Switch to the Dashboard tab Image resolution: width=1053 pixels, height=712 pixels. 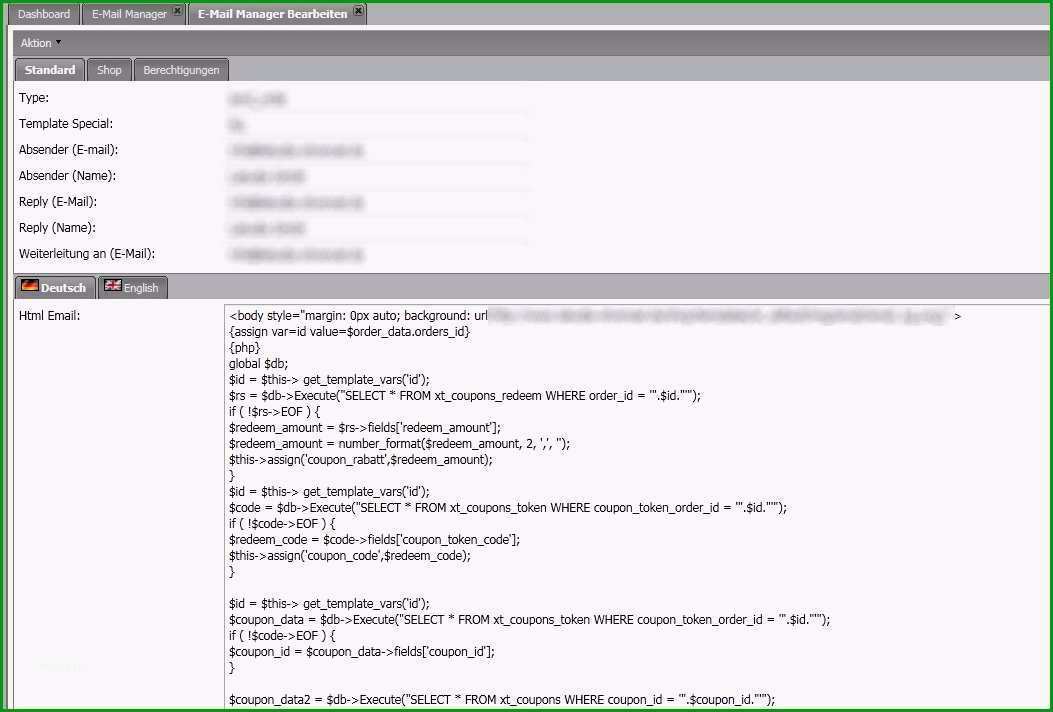pyautogui.click(x=44, y=14)
